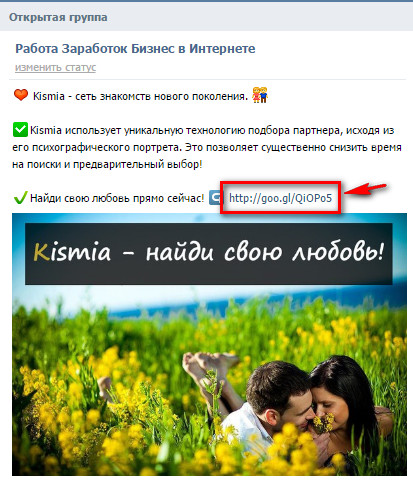
Task: Click the 'изменить статус' link
Action: 55,67
